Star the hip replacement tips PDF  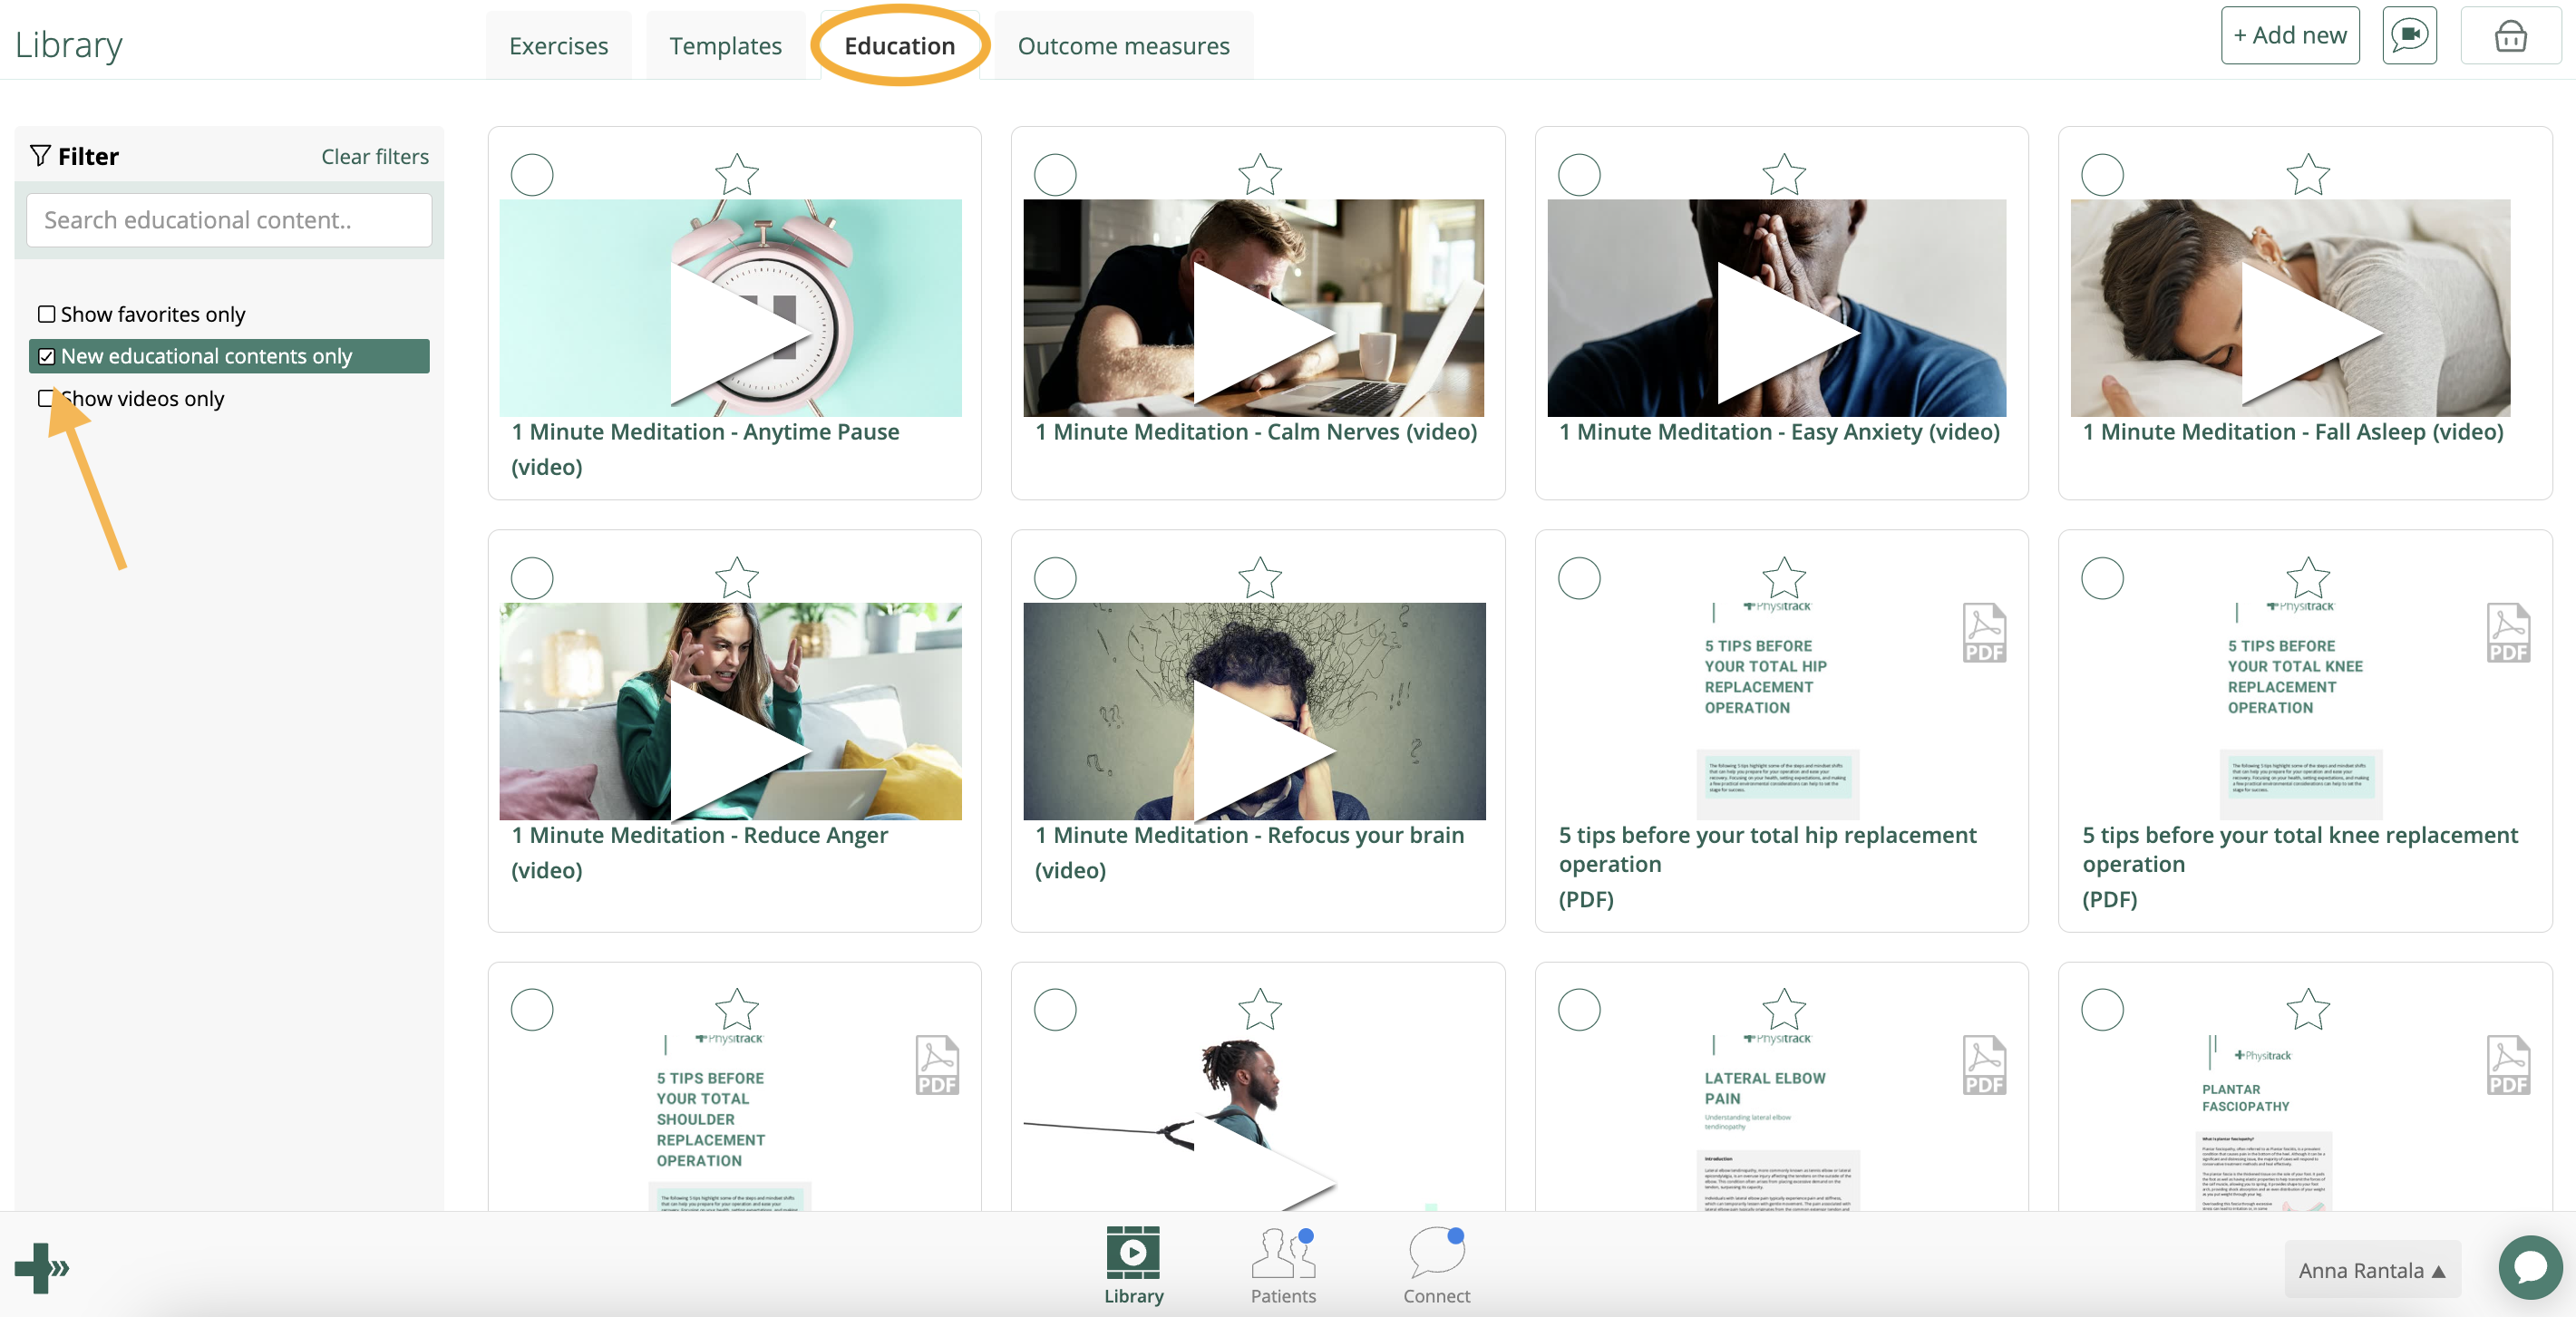(1783, 578)
